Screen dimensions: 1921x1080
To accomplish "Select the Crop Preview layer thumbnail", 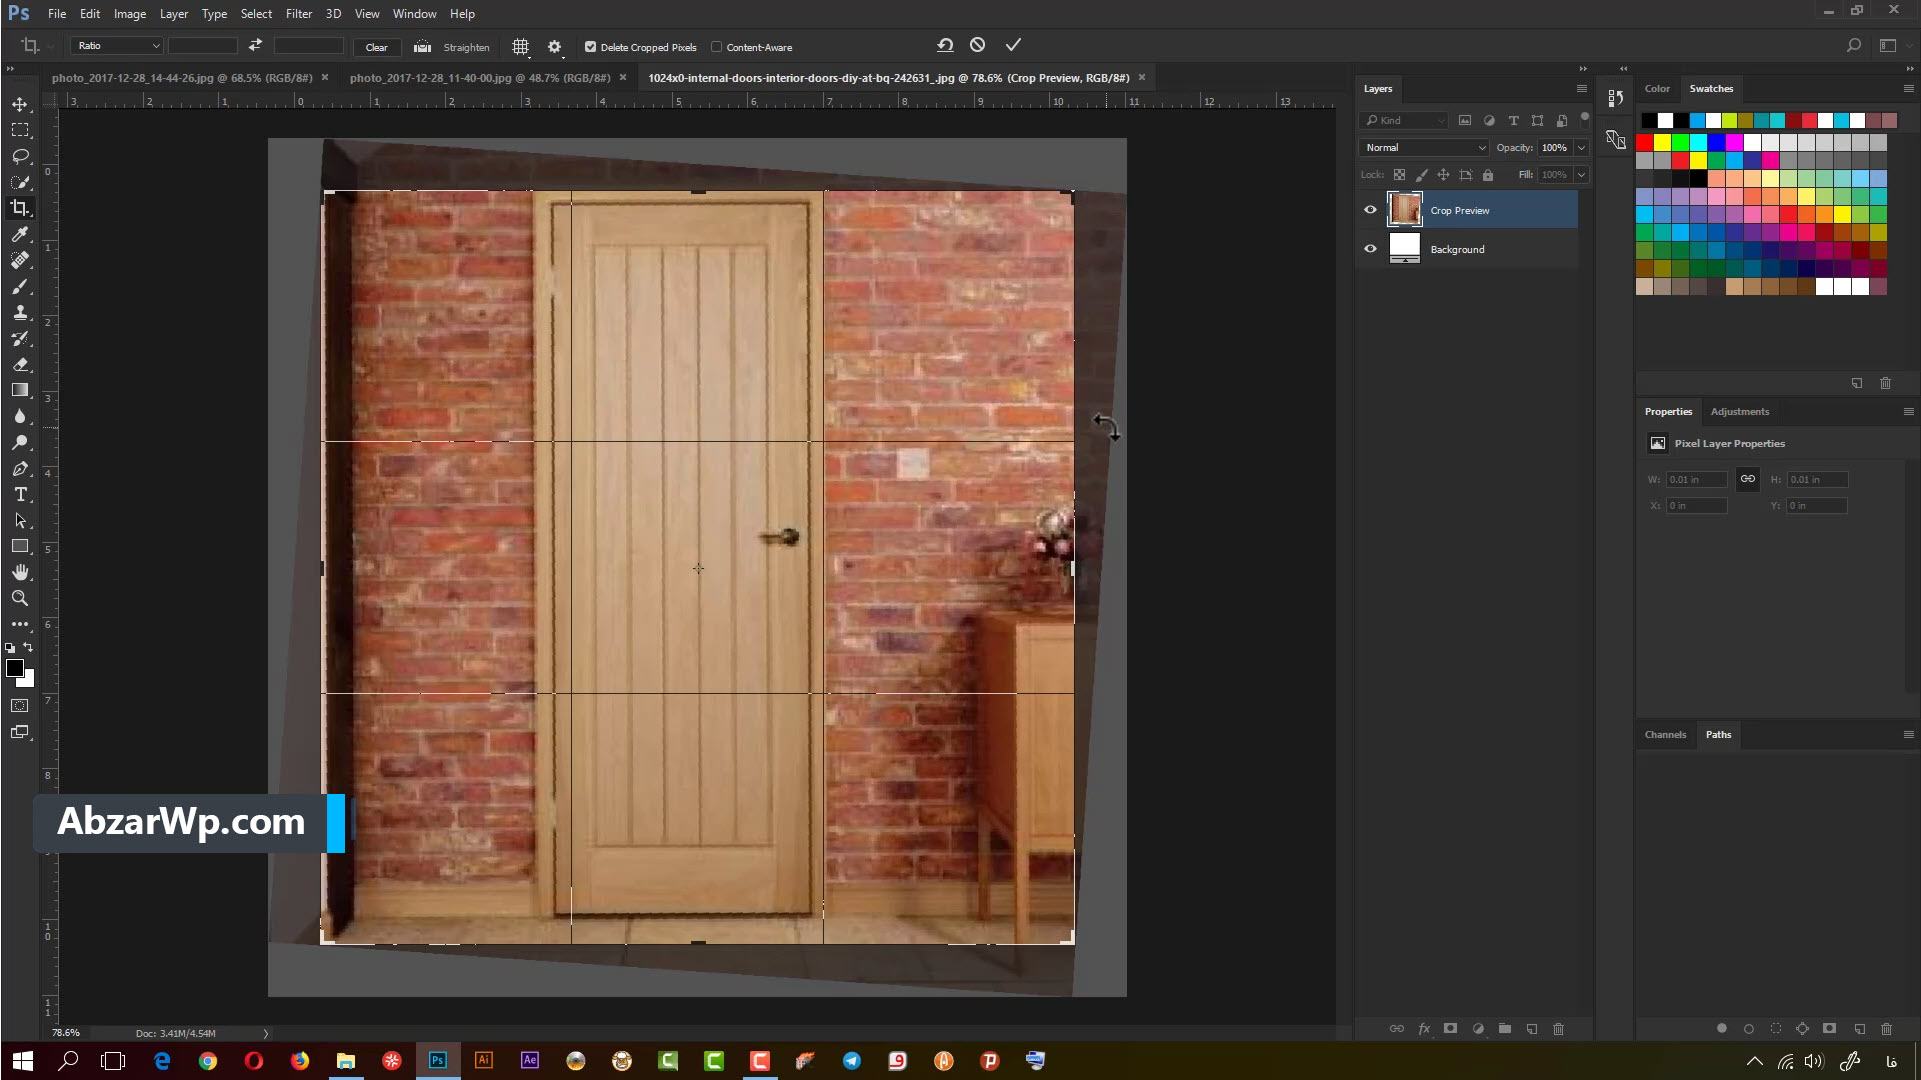I will [x=1404, y=210].
